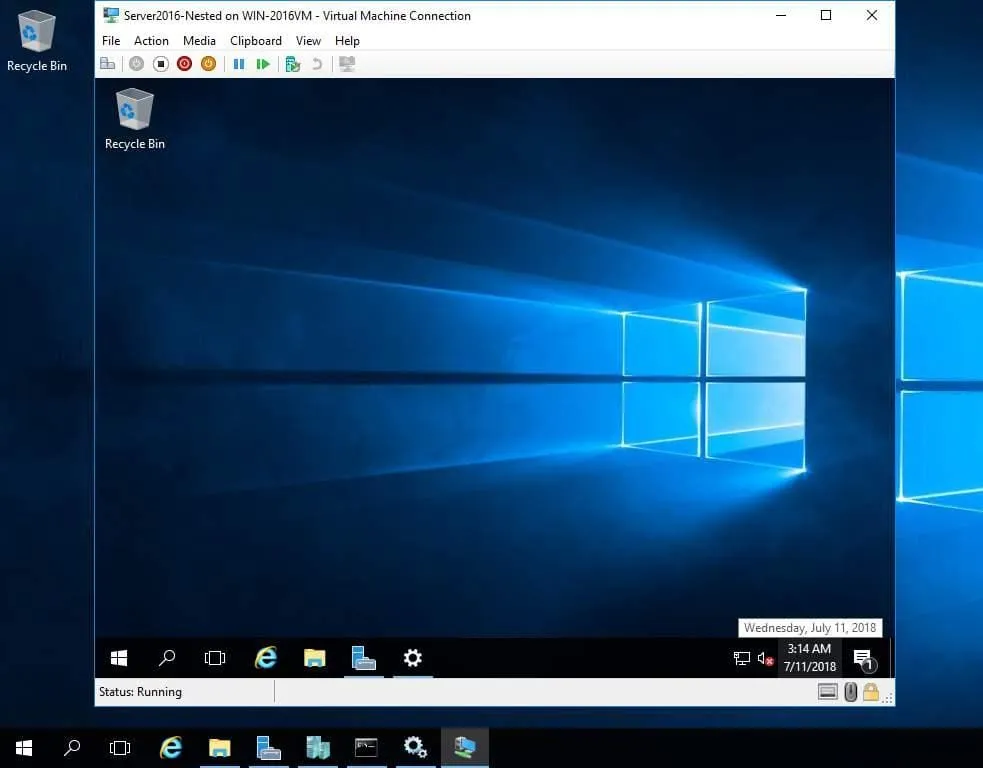This screenshot has width=983, height=768.
Task: Open the View menu
Action: coord(308,40)
